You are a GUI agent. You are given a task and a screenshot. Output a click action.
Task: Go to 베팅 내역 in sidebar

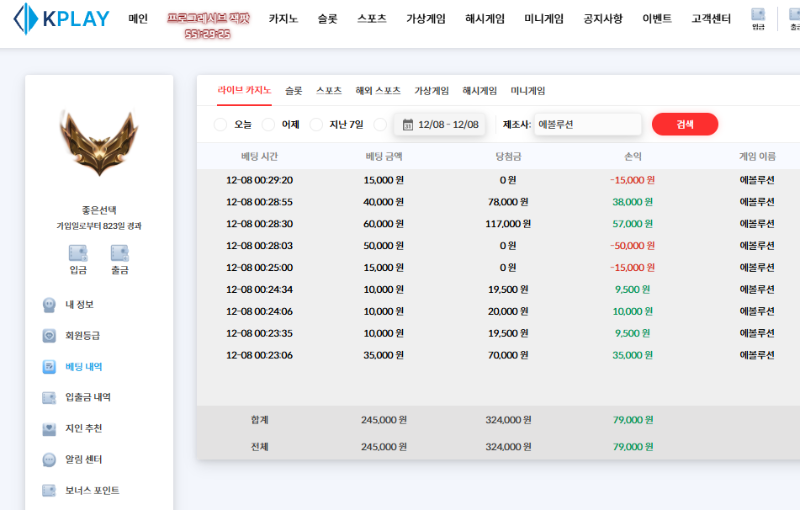click(84, 367)
